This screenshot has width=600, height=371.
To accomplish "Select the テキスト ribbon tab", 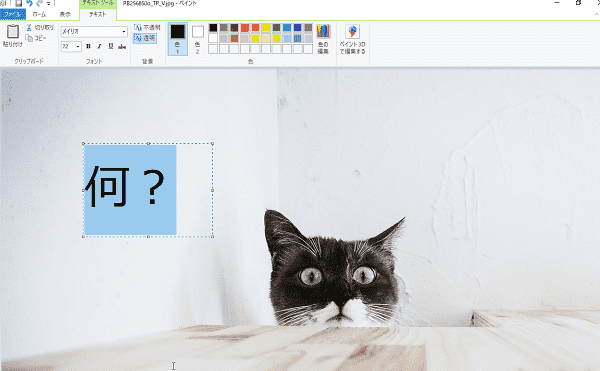I will (x=98, y=15).
